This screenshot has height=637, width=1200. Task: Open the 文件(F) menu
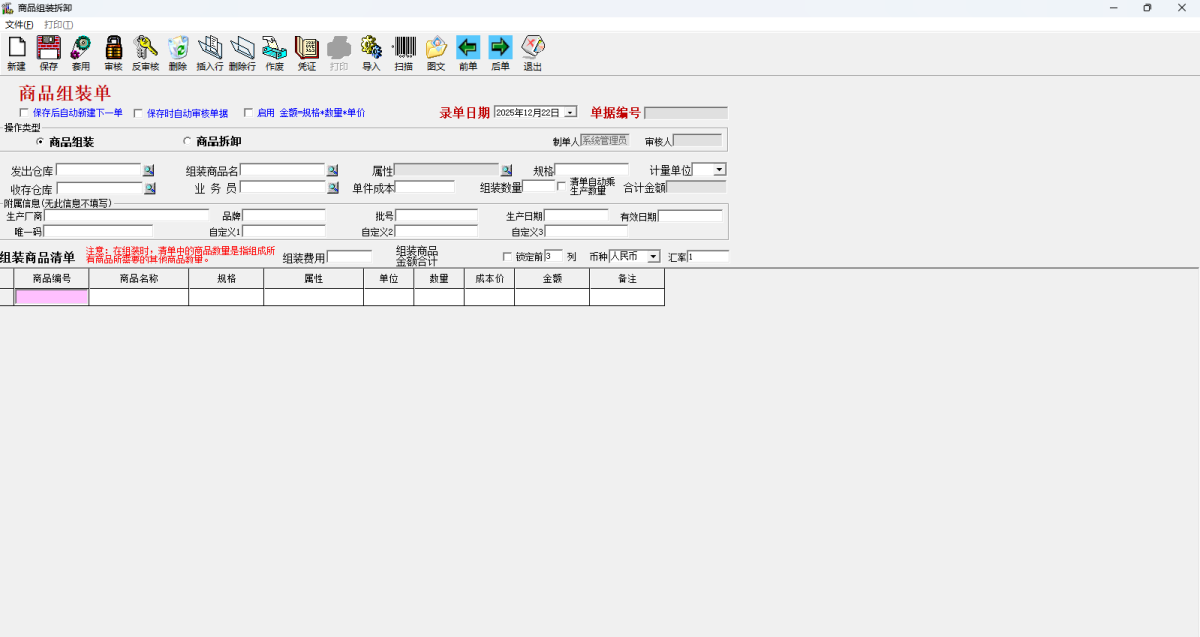[x=20, y=22]
